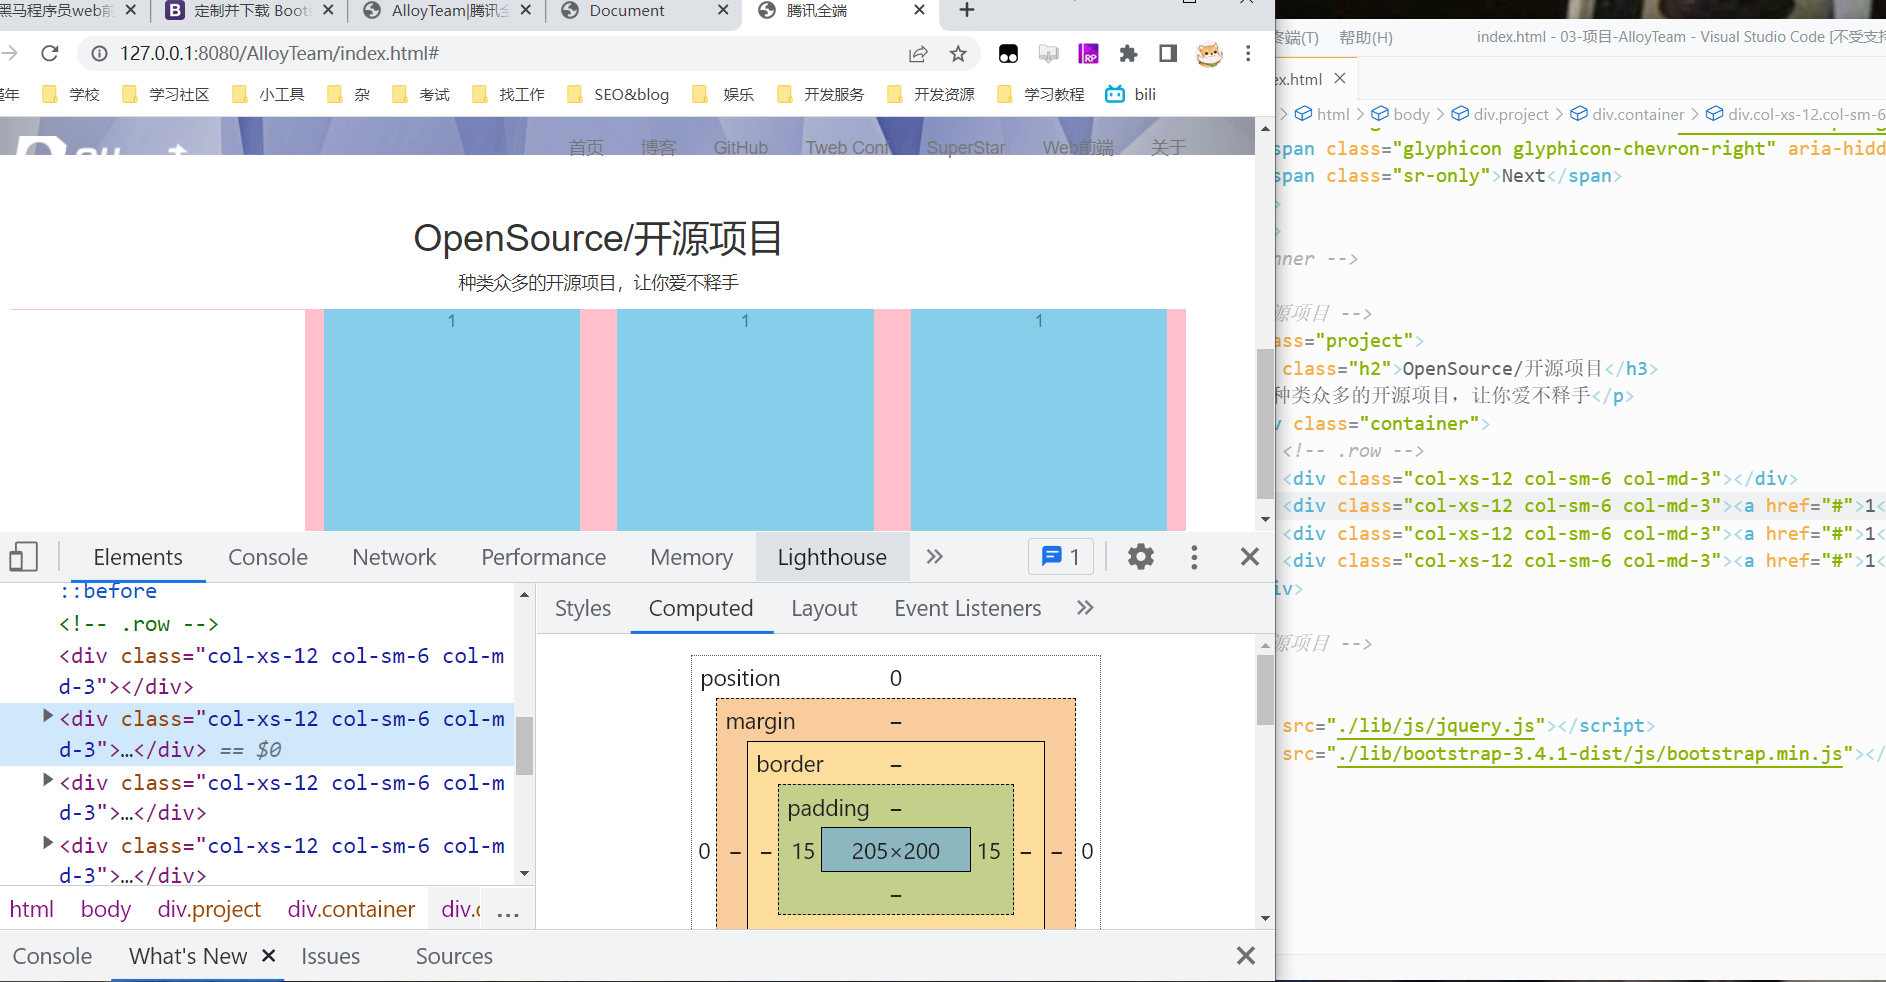Screen dimensions: 1886x982
Task: Open the Chrome profile avatar
Action: tap(1209, 54)
